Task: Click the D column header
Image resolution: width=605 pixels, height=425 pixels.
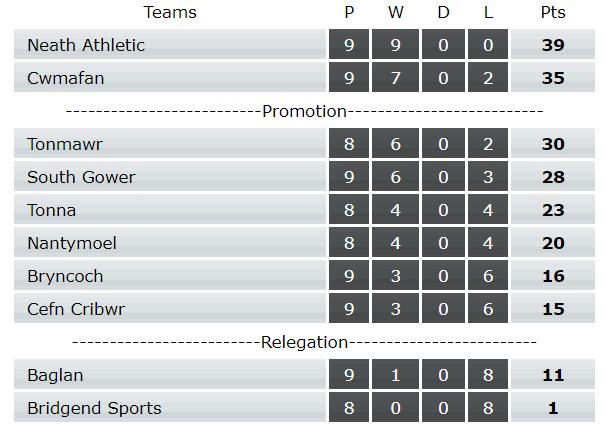Action: (443, 12)
